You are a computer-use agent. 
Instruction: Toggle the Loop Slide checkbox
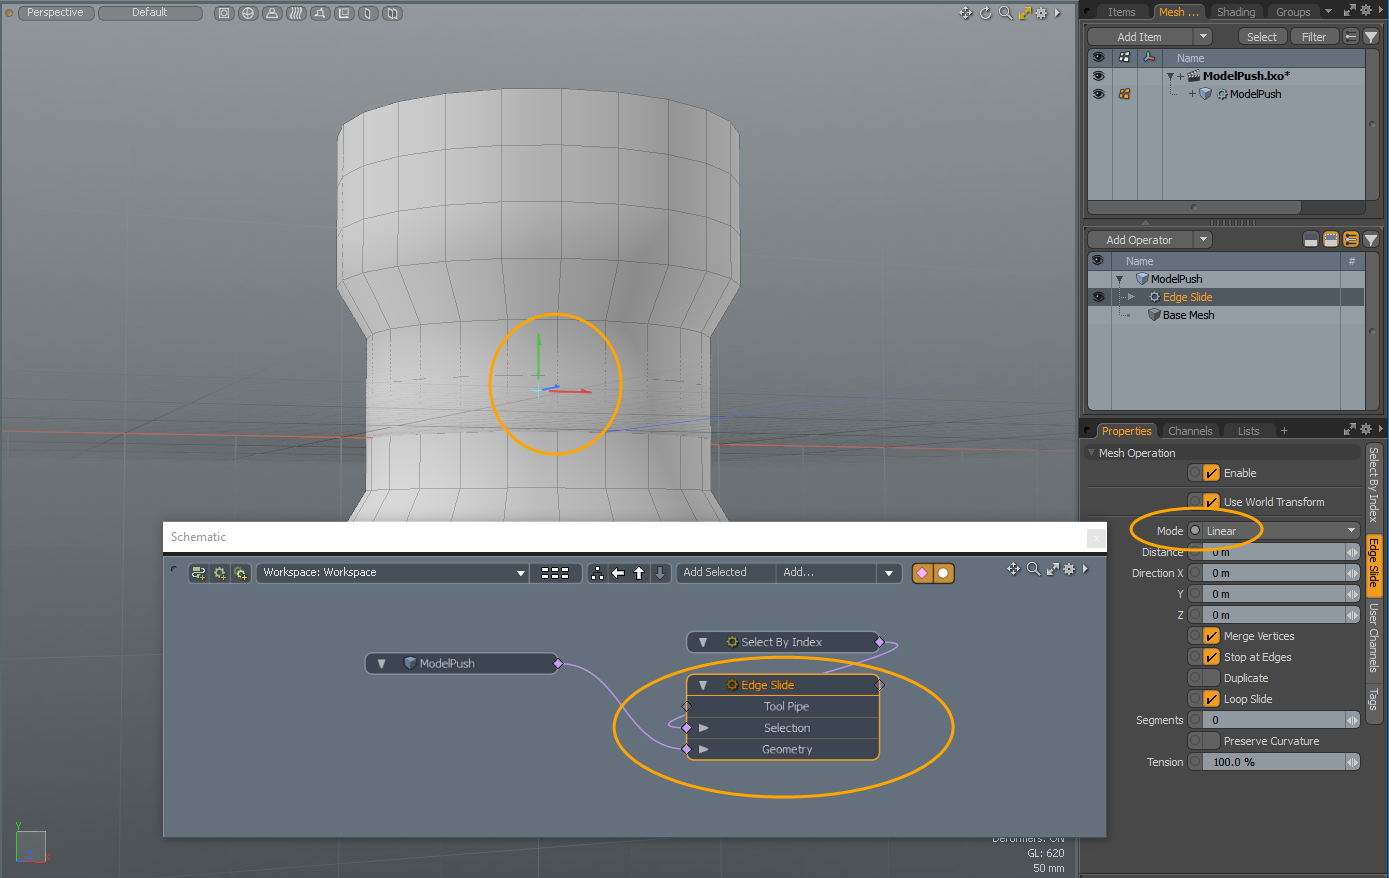1211,699
